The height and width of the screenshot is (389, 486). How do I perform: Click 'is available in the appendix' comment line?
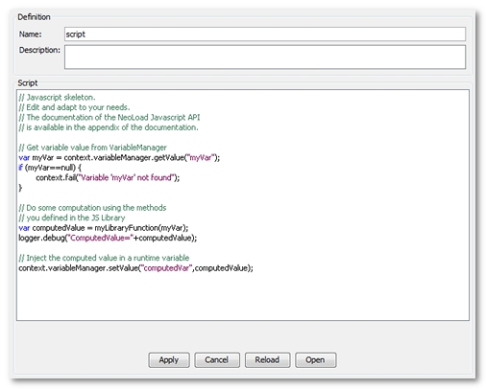click(x=108, y=127)
